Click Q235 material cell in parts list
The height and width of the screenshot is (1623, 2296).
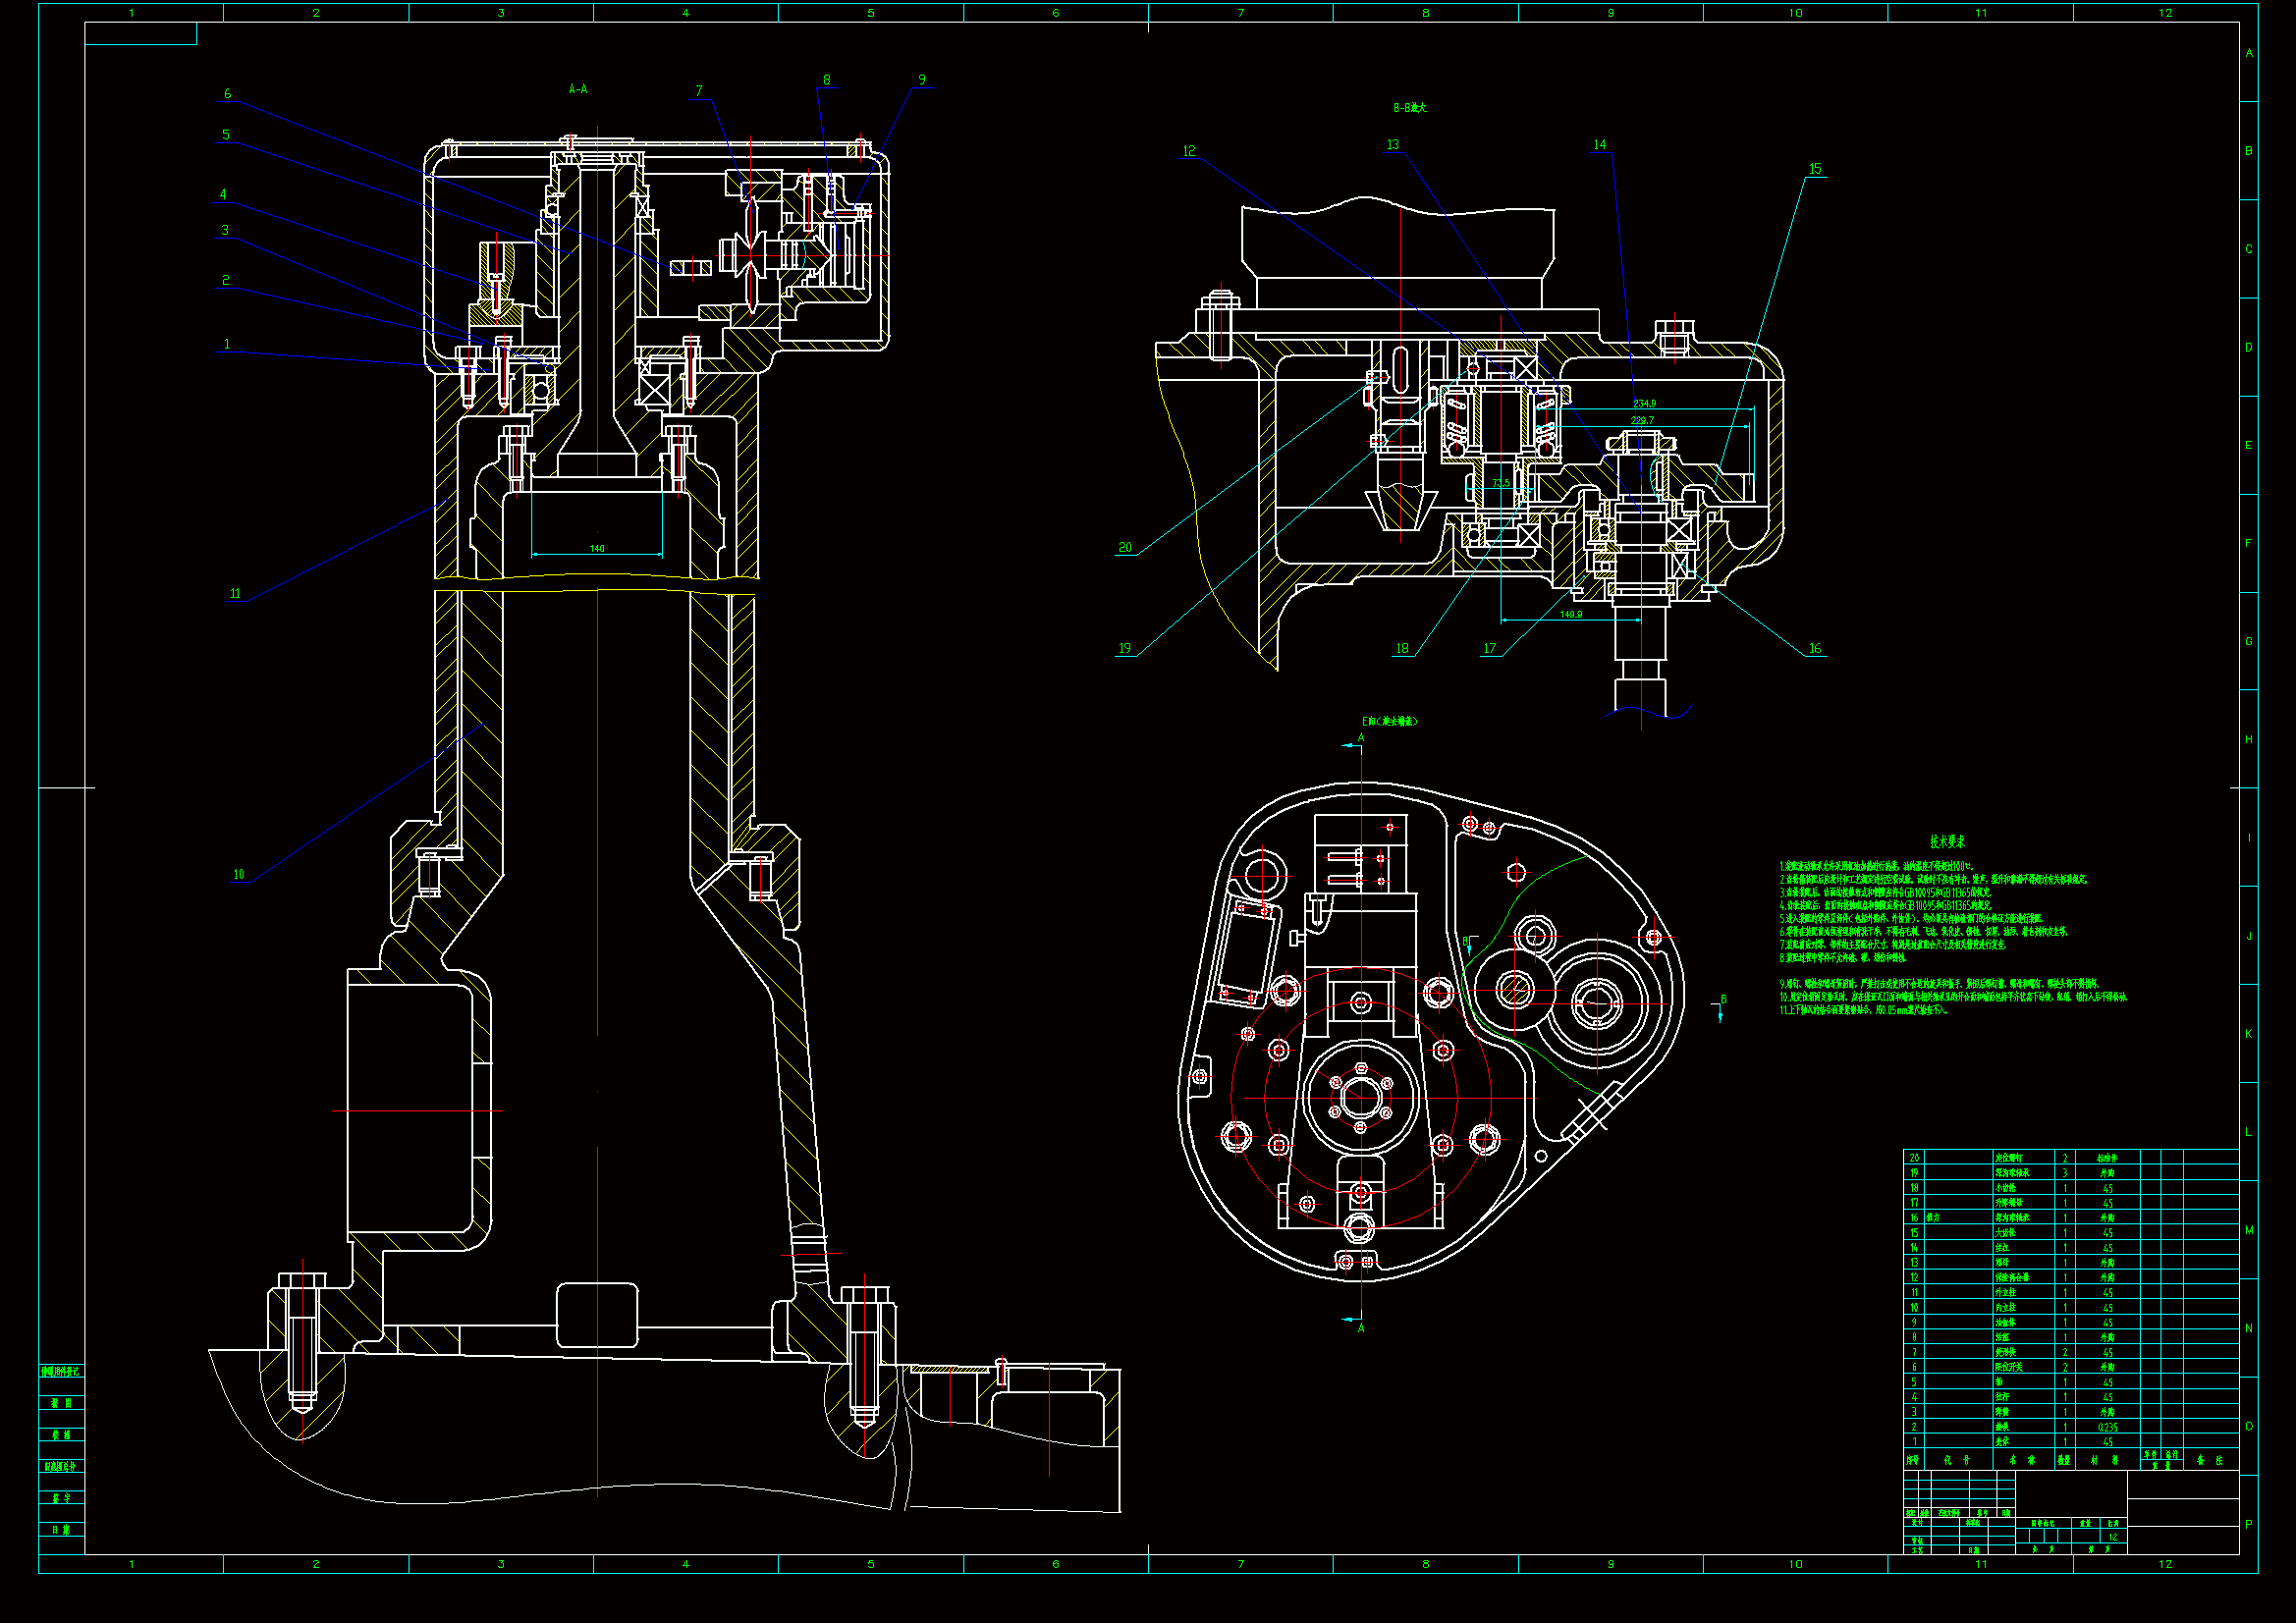coord(2107,1428)
